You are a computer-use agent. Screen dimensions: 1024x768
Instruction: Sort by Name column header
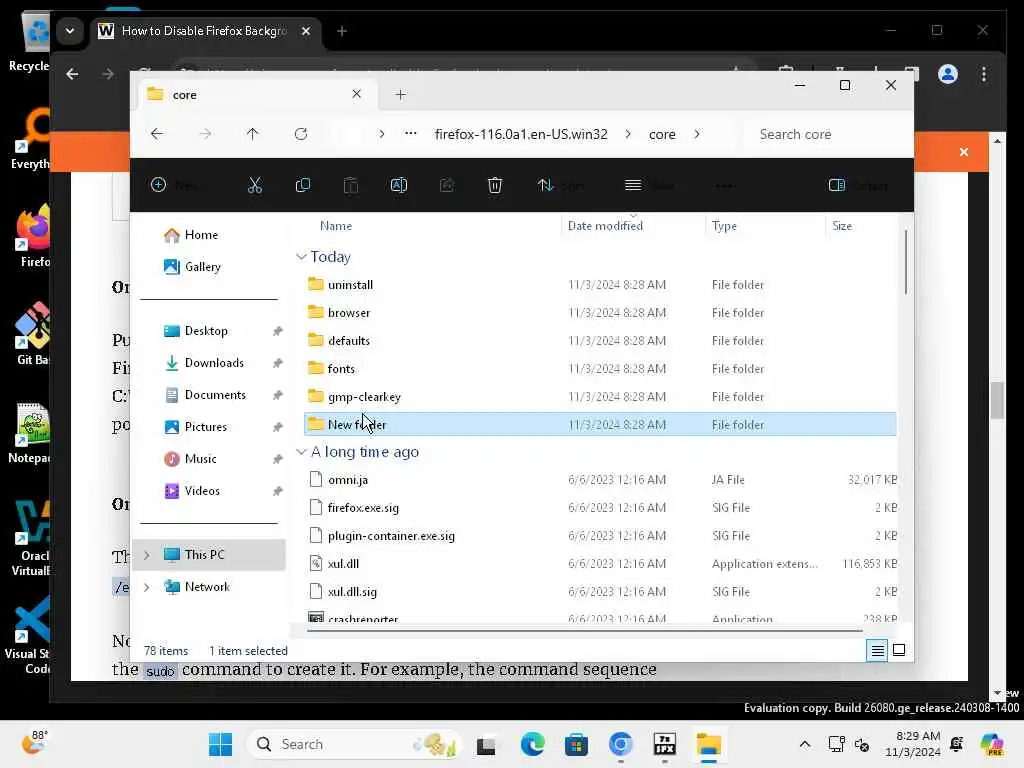point(336,226)
